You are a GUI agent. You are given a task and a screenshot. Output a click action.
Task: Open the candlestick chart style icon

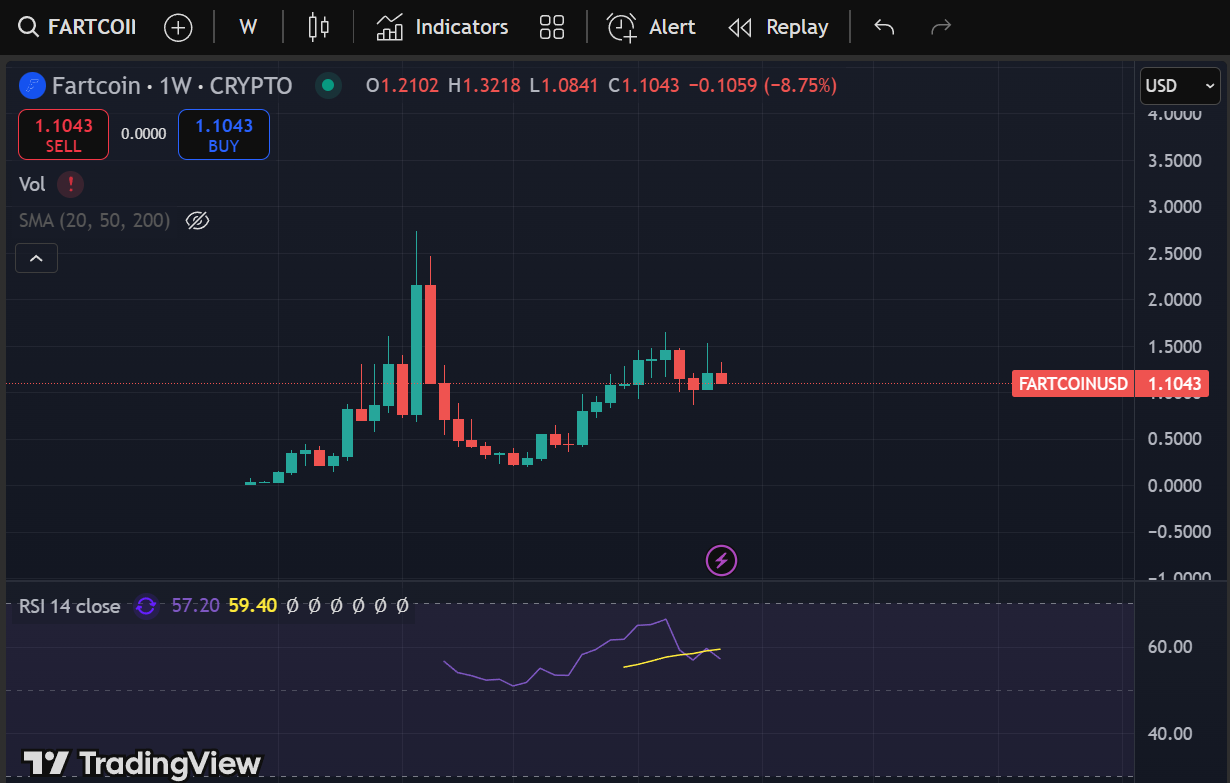[x=318, y=27]
